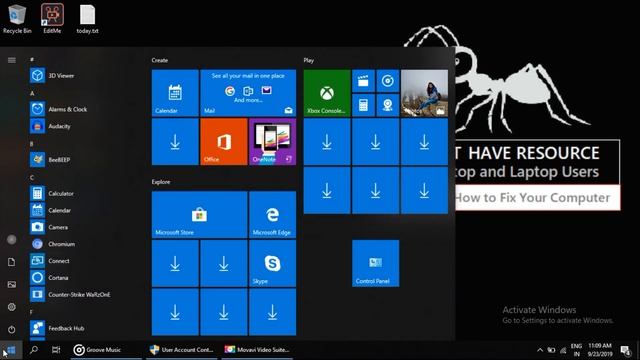Open the Movies & TV small tile
This screenshot has height=360, width=640.
pos(363,81)
